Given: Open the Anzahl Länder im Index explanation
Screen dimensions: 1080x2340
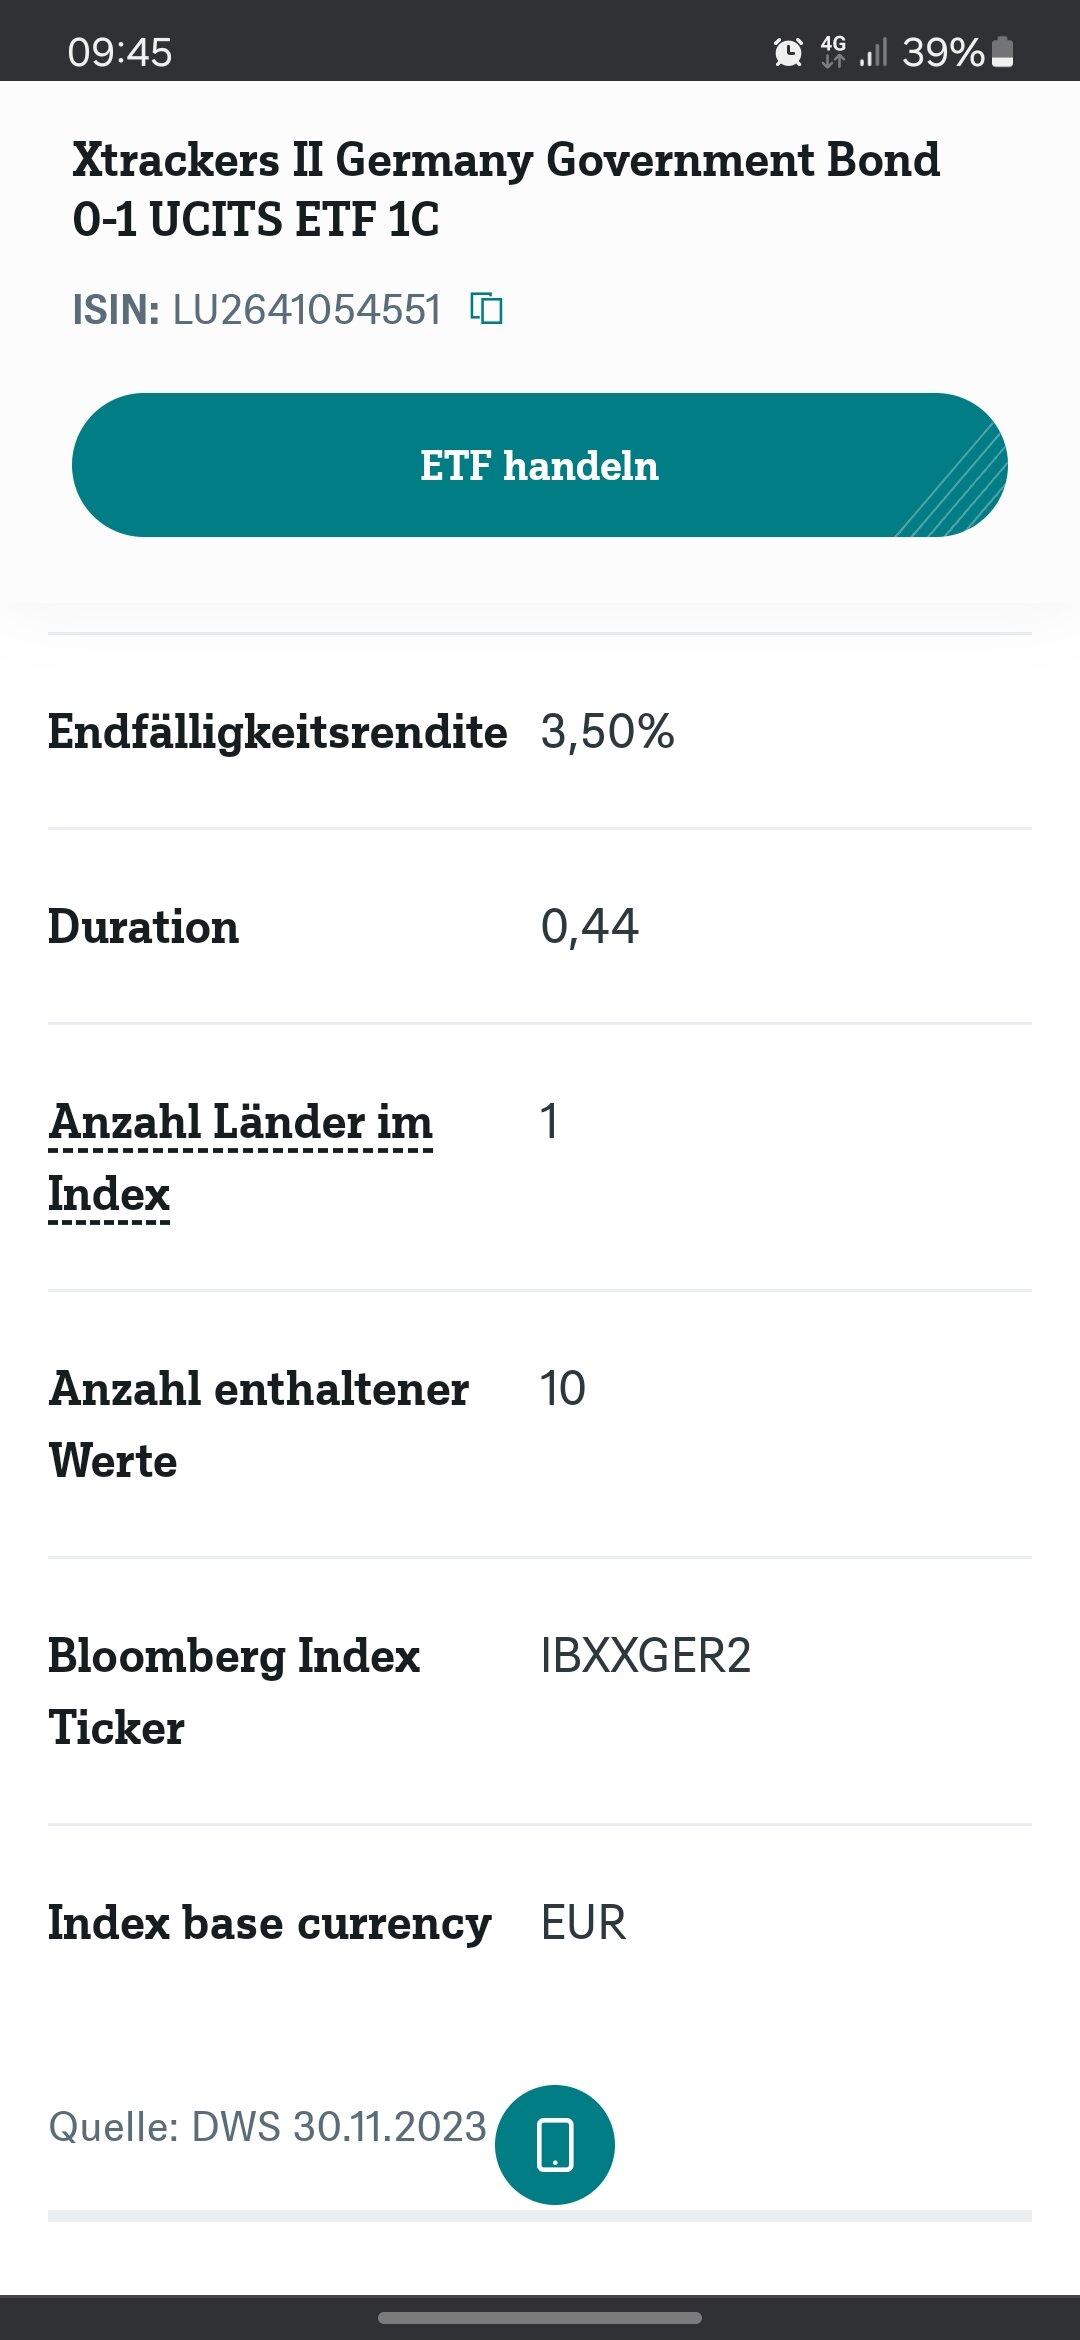Looking at the screenshot, I should pos(240,1157).
